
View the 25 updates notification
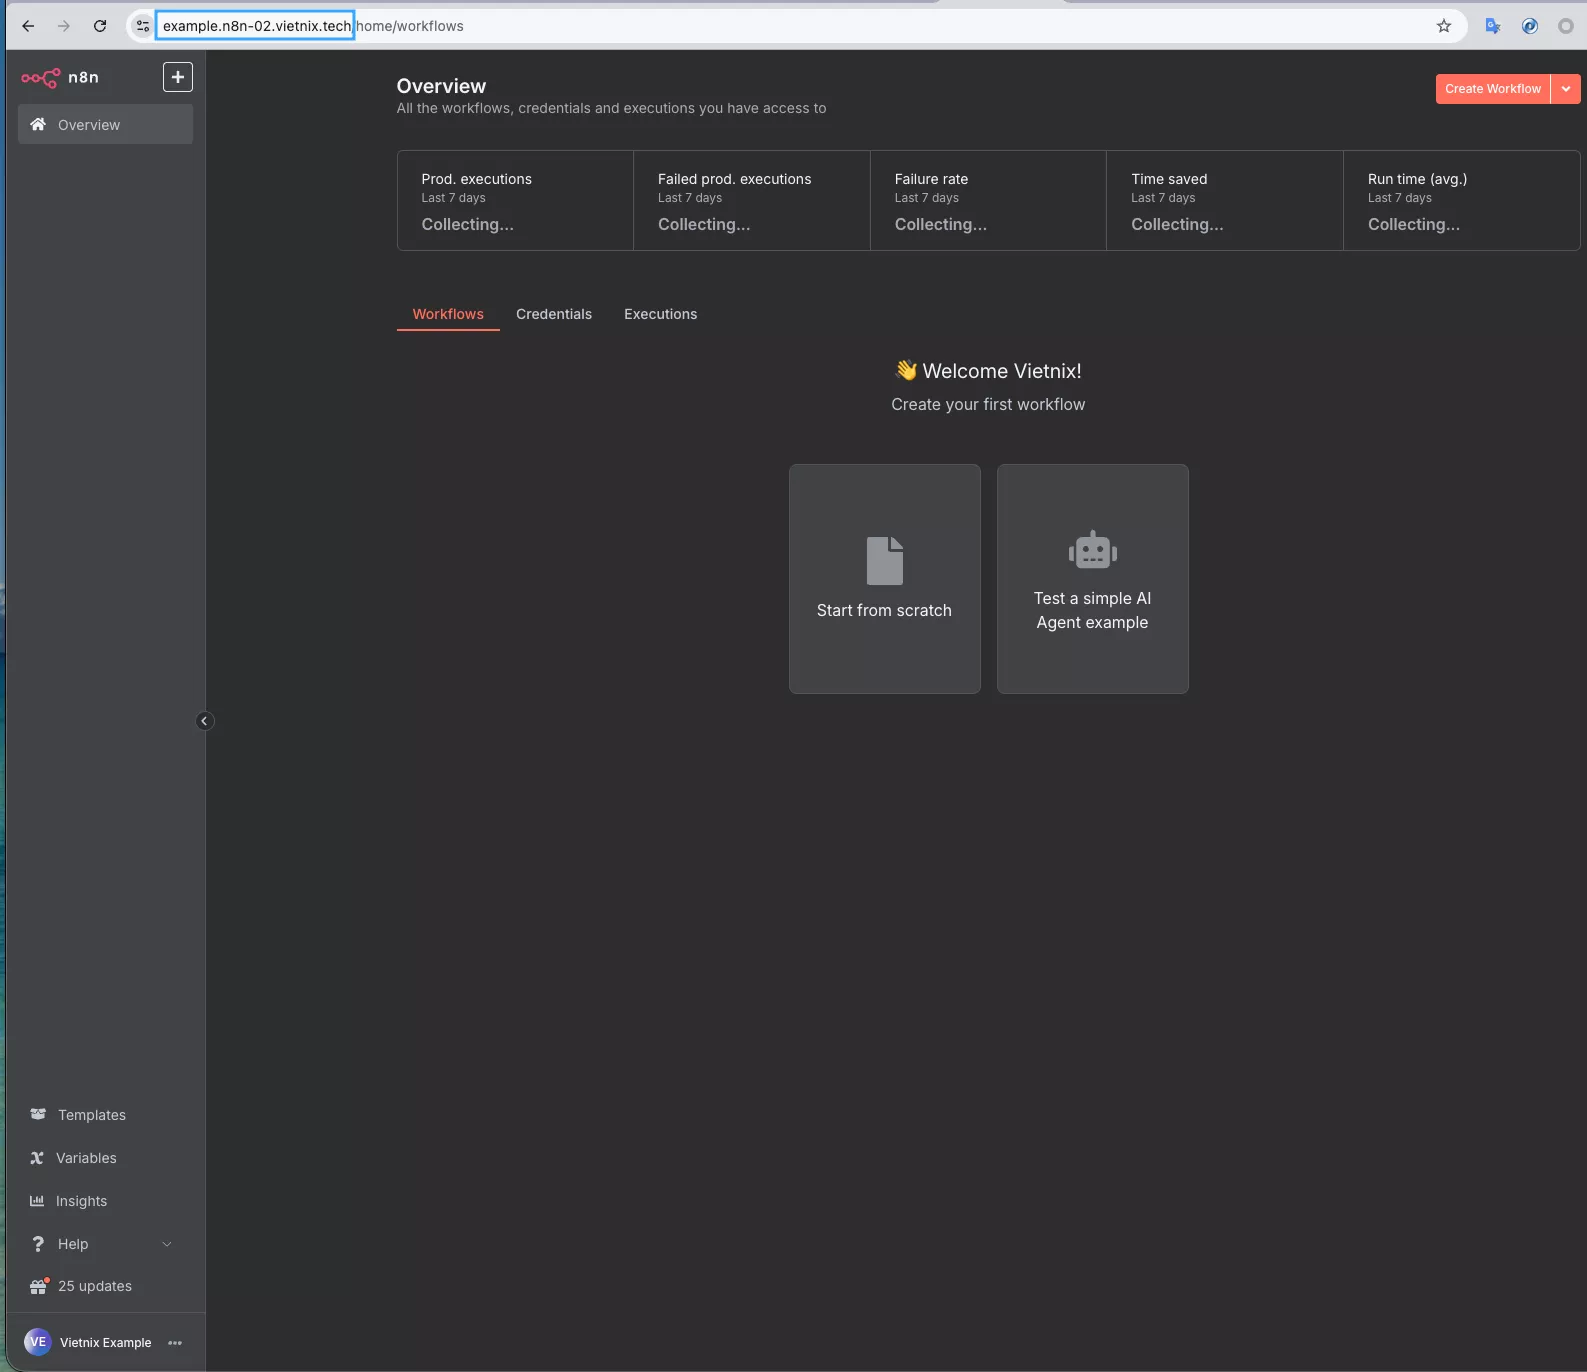[94, 1286]
